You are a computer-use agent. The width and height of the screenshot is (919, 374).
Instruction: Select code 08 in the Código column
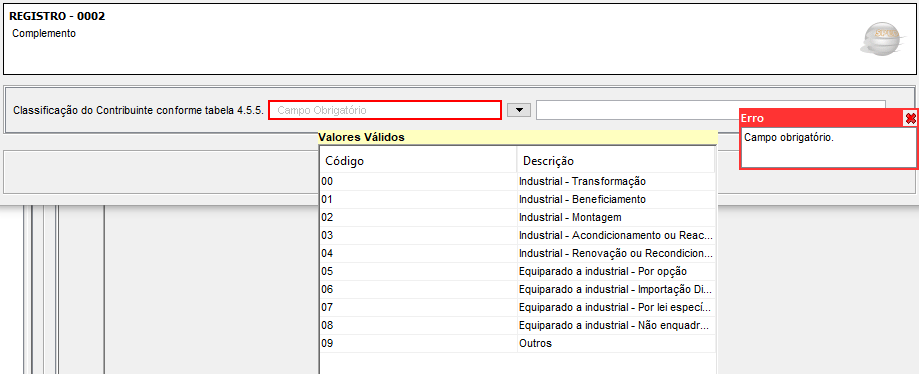point(418,325)
